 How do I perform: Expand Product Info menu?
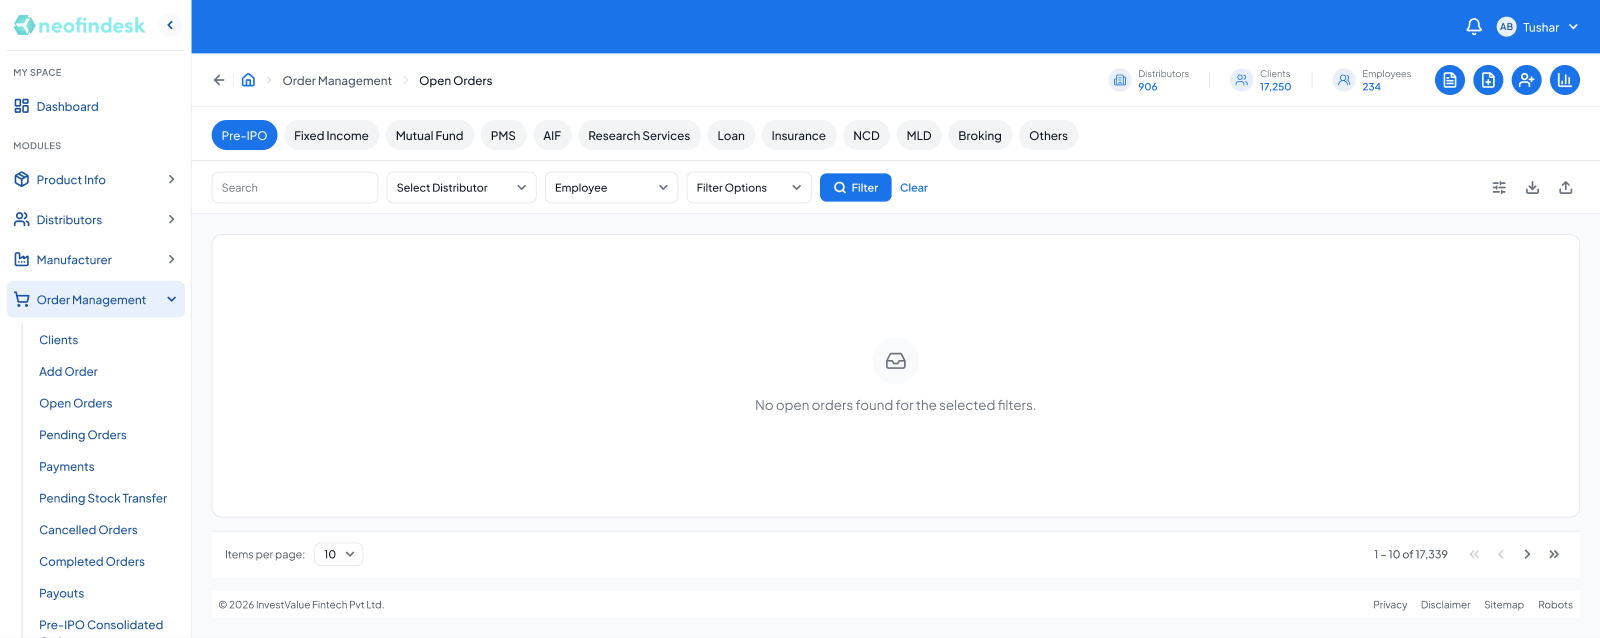[x=96, y=180]
